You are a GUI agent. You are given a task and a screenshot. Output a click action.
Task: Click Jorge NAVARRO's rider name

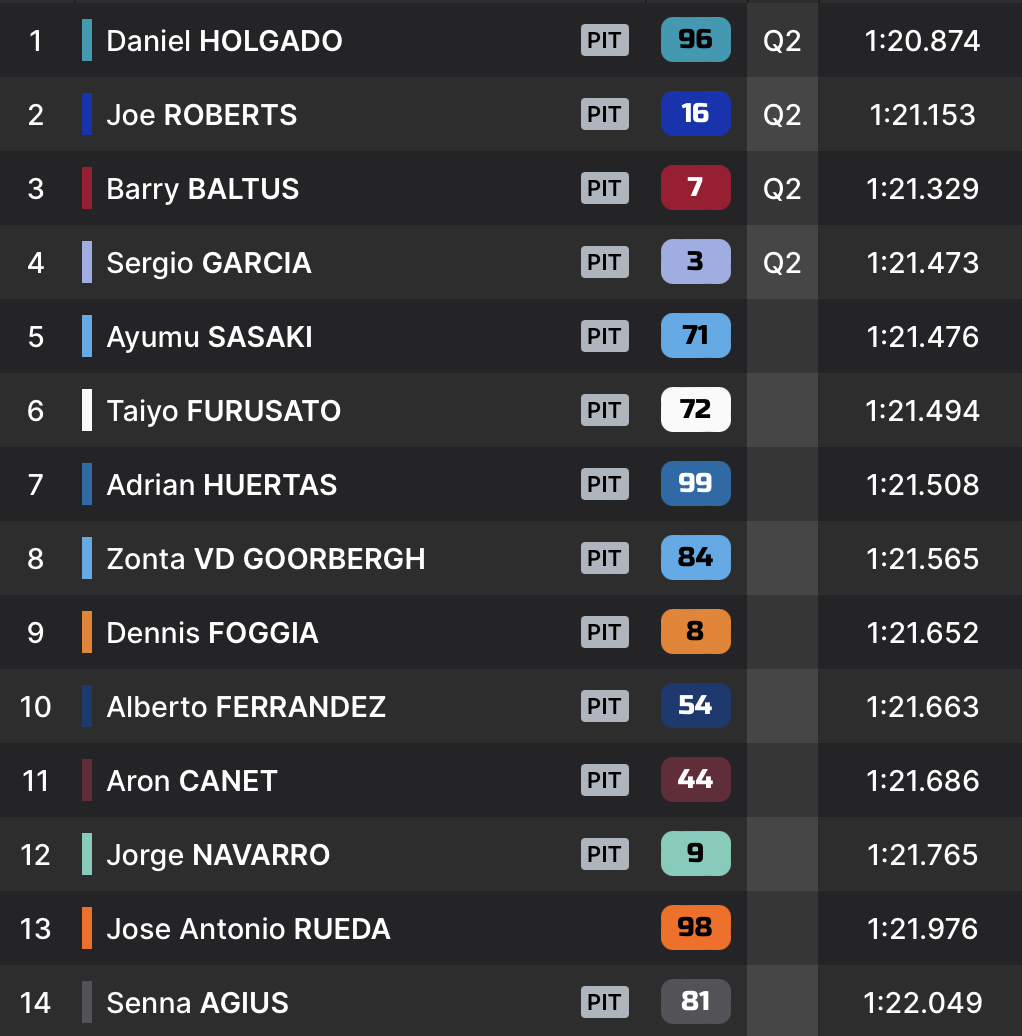[x=218, y=855]
